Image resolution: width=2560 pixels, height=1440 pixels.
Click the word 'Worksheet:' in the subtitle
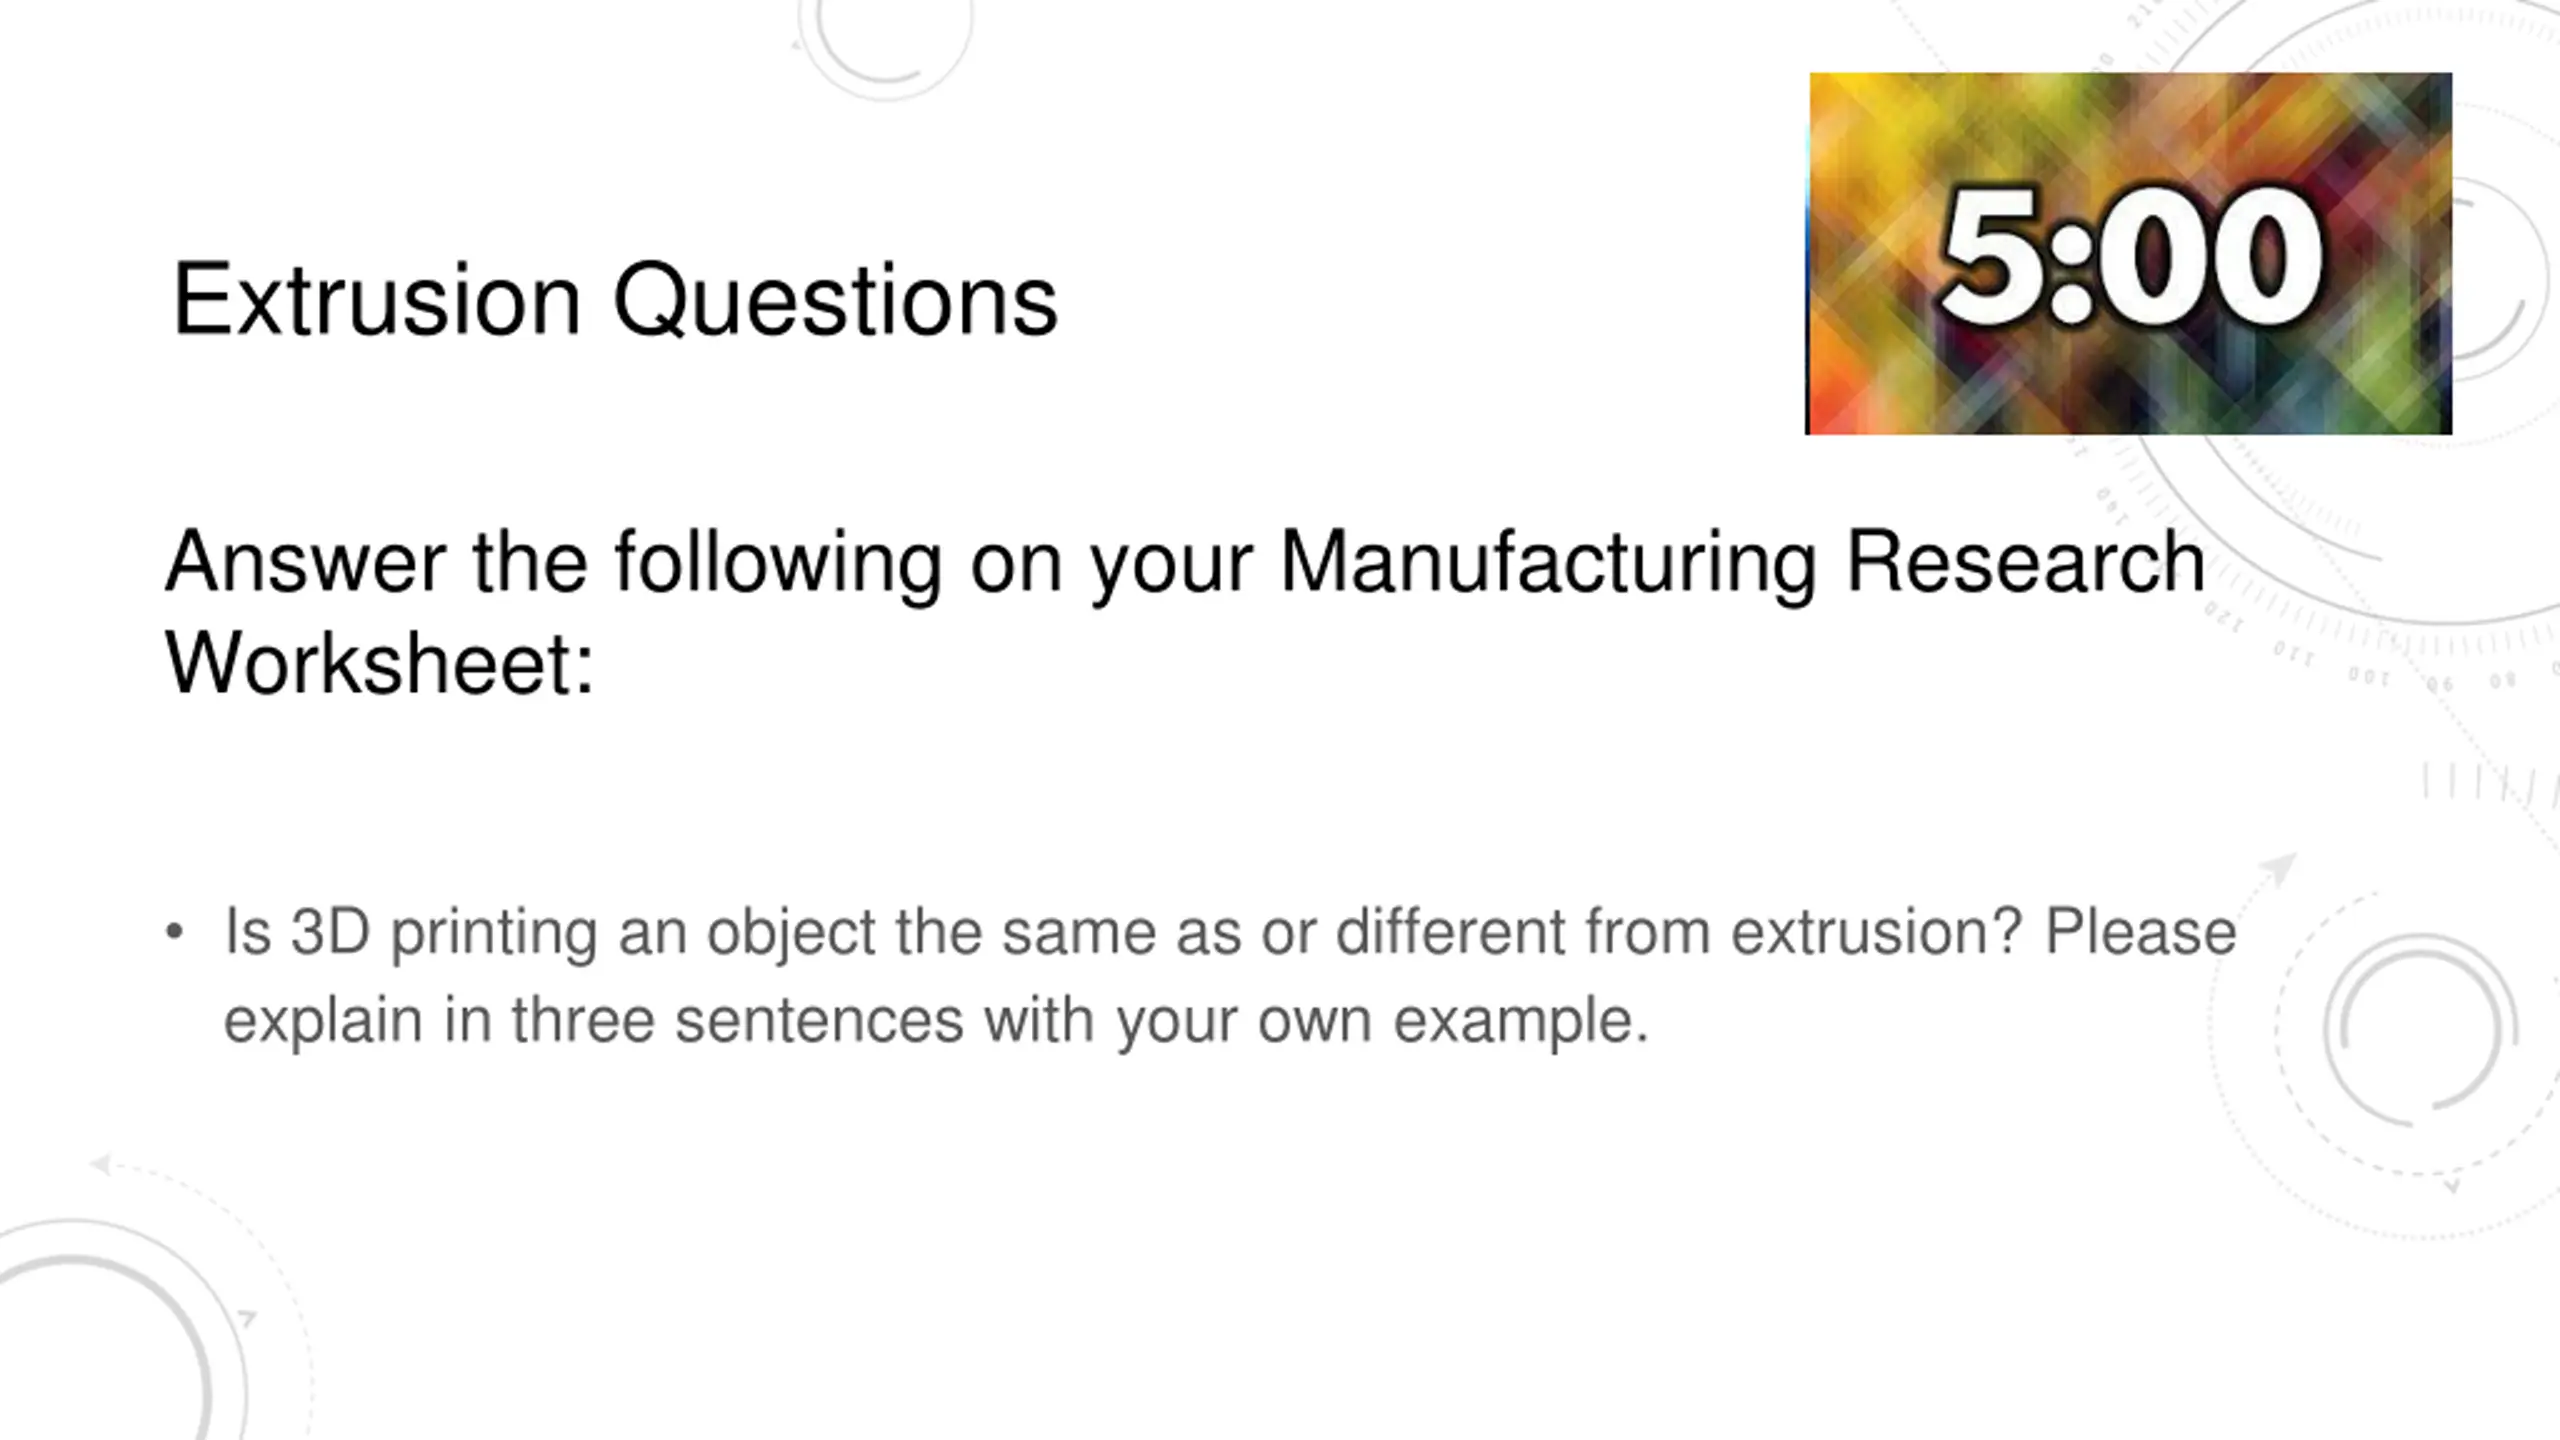[380, 664]
